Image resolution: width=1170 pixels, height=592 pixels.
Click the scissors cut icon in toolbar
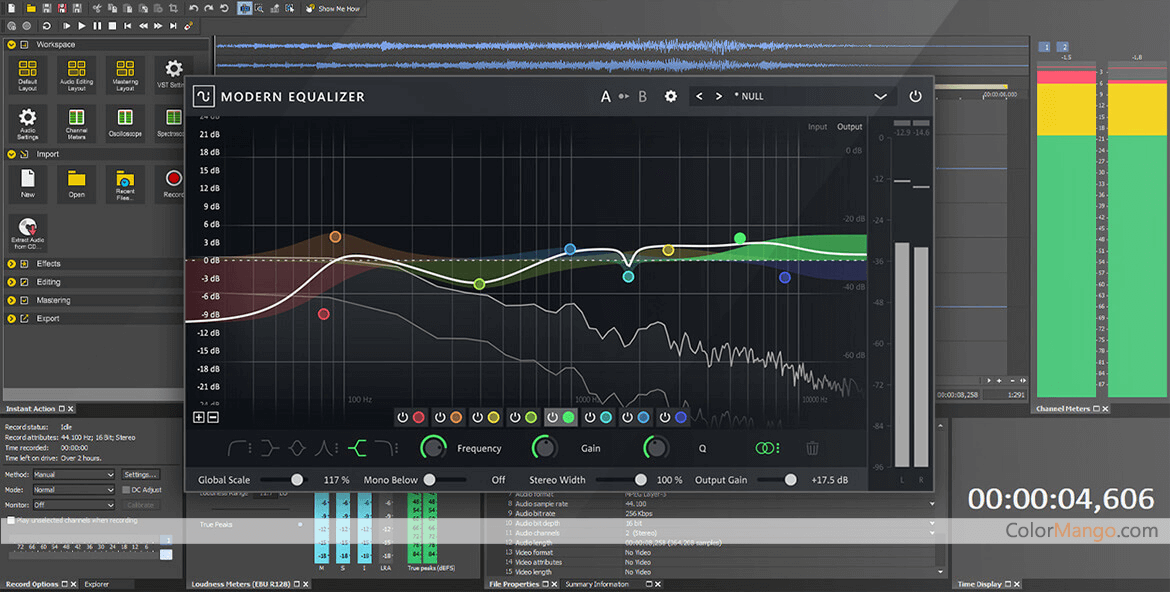[x=97, y=8]
